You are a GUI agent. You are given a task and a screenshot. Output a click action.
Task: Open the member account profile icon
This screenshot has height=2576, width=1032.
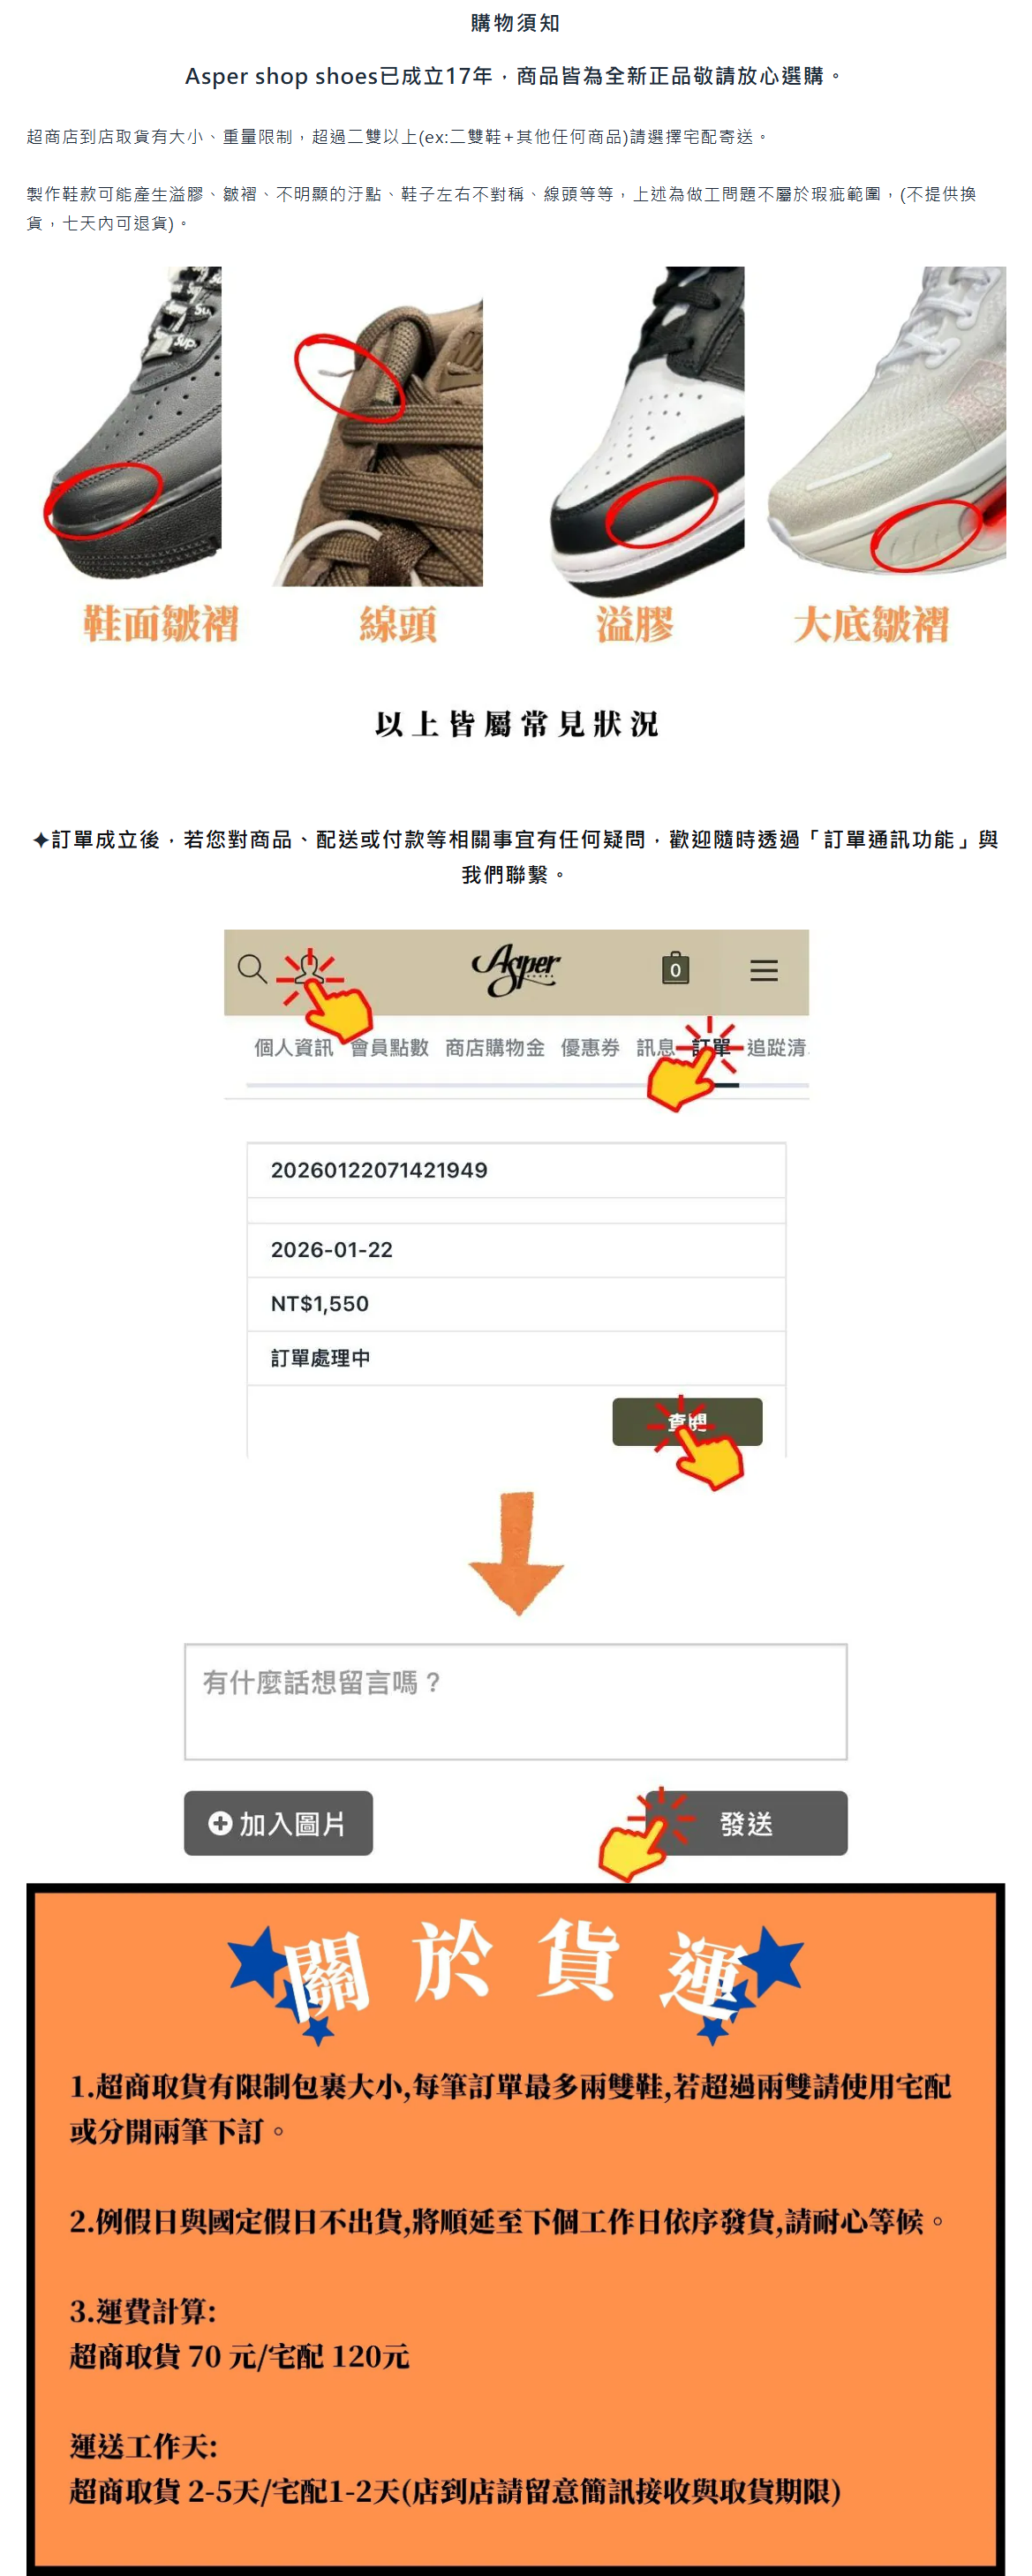(x=308, y=967)
